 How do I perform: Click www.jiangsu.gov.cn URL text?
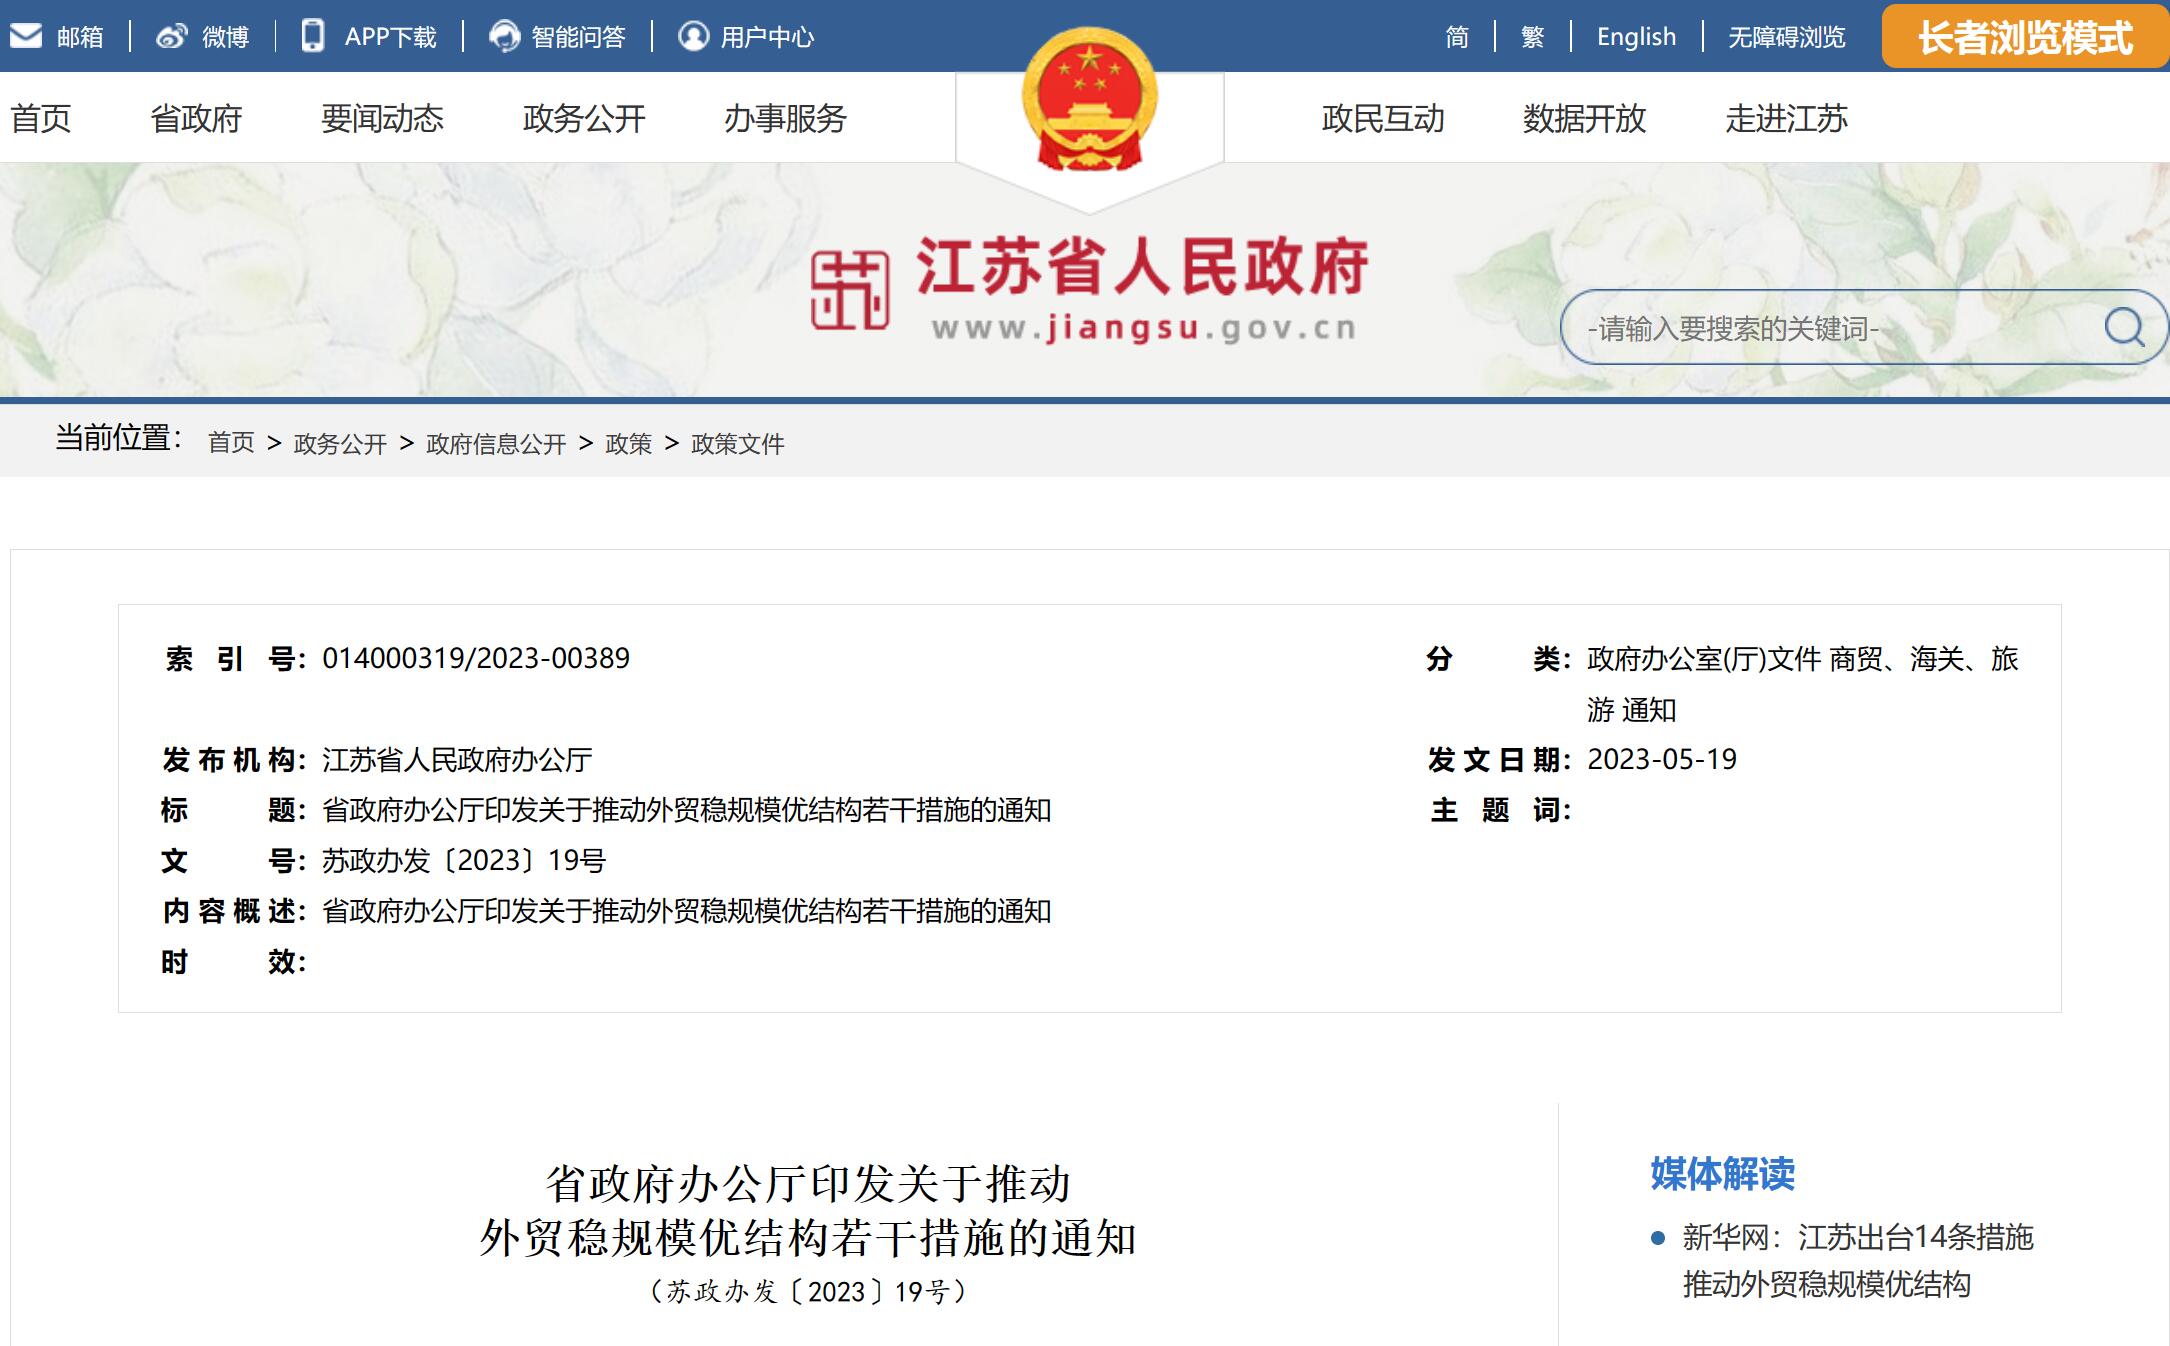[x=1144, y=328]
